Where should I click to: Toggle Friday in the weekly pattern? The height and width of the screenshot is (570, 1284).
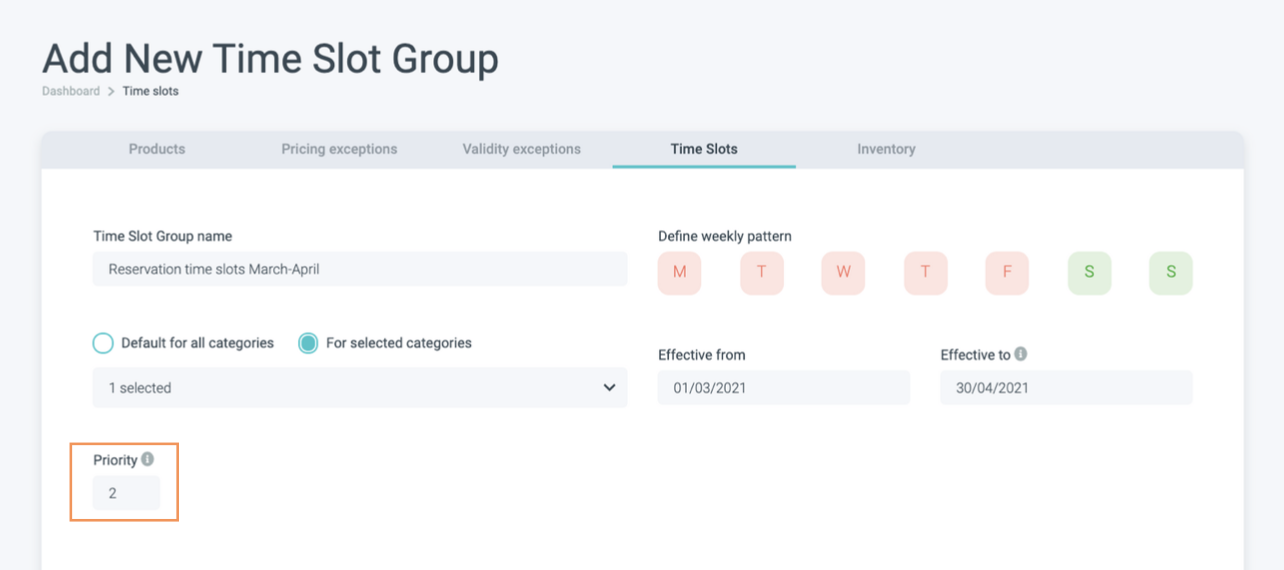1007,273
